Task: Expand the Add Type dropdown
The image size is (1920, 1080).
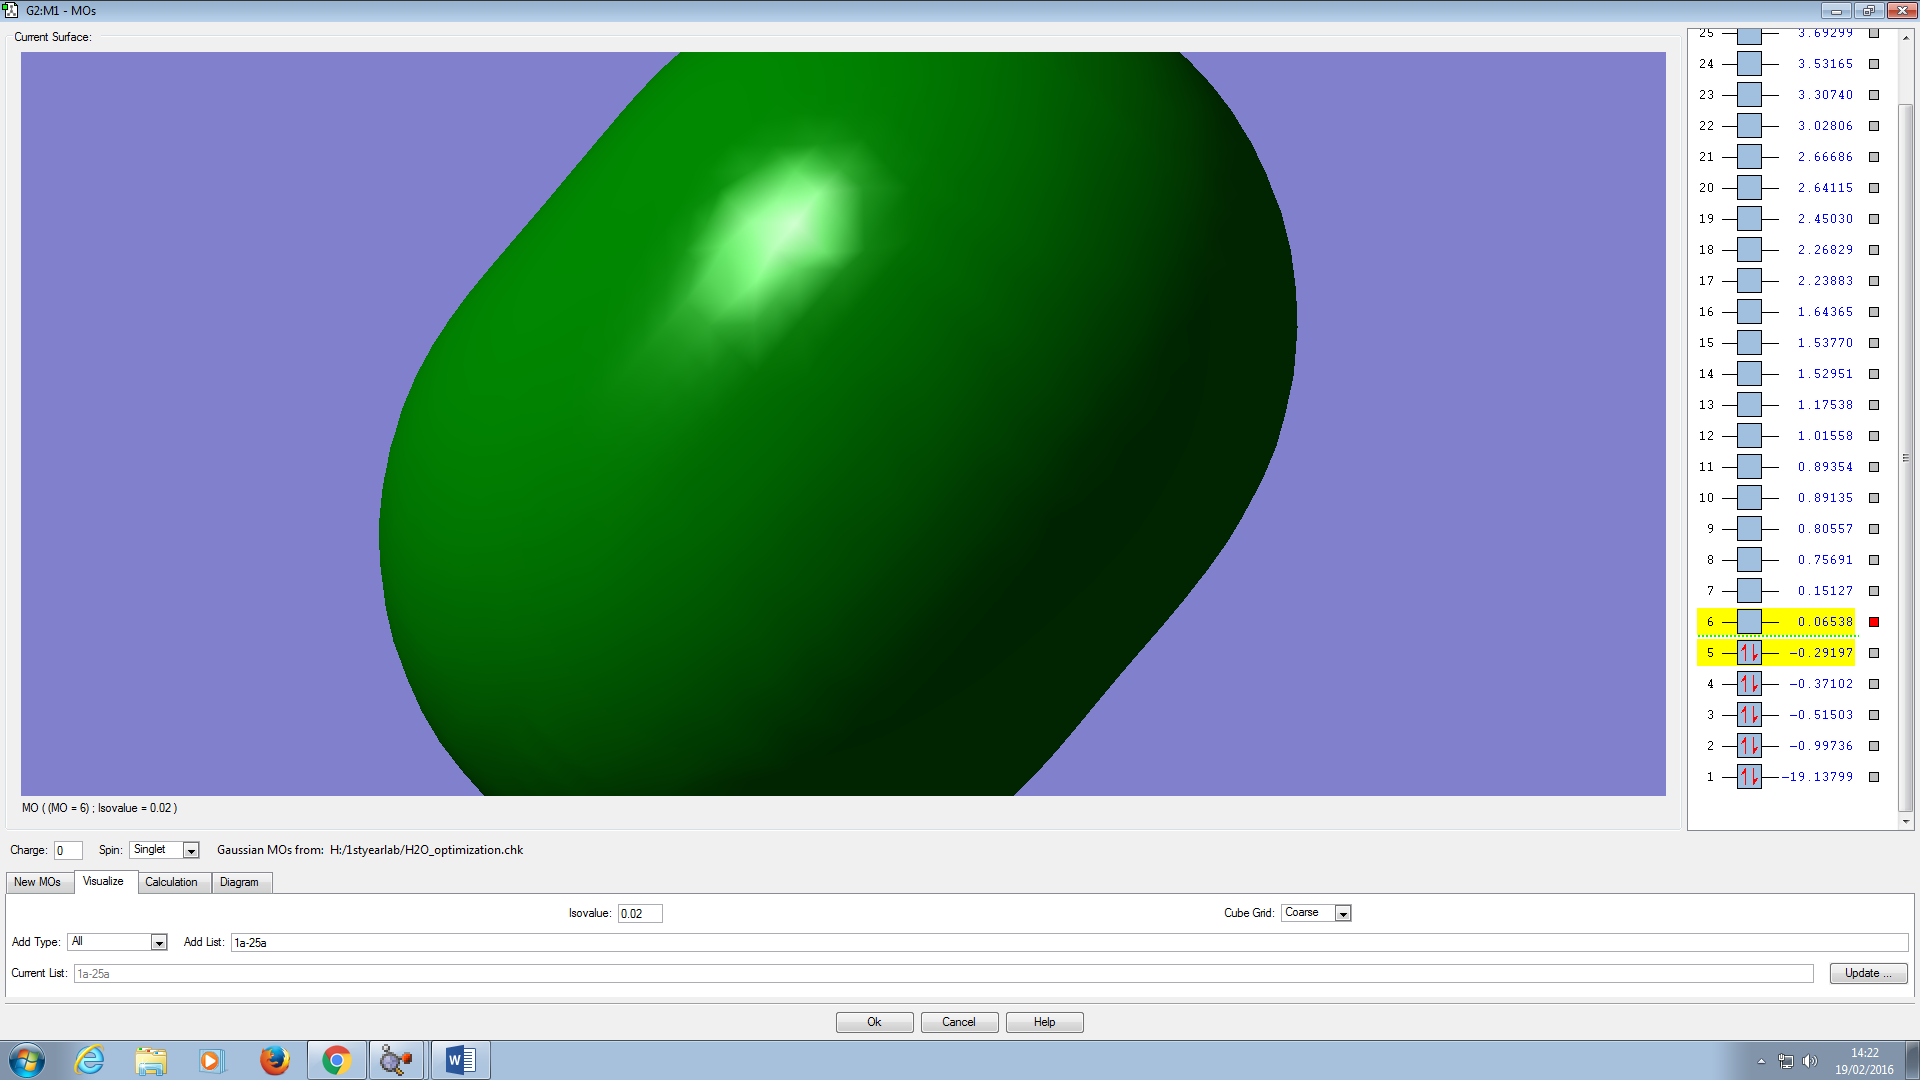Action: point(159,943)
